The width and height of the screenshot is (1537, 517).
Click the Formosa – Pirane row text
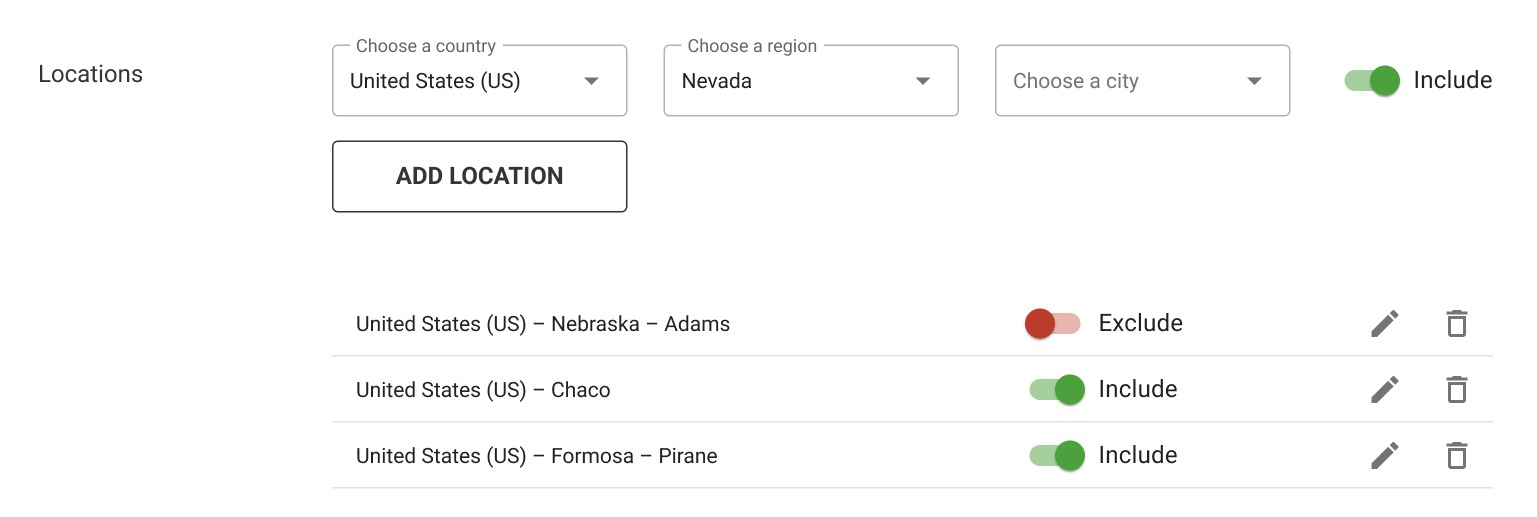[x=536, y=455]
